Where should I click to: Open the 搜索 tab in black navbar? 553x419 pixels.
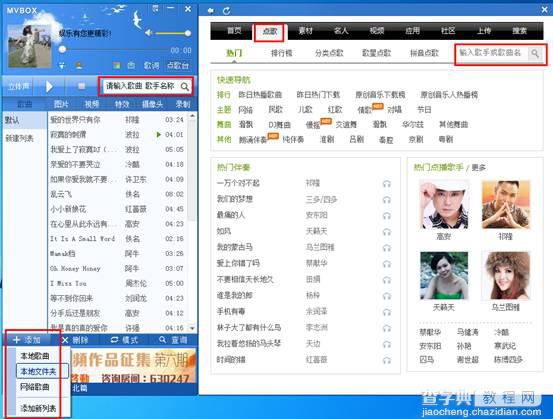tap(520, 31)
